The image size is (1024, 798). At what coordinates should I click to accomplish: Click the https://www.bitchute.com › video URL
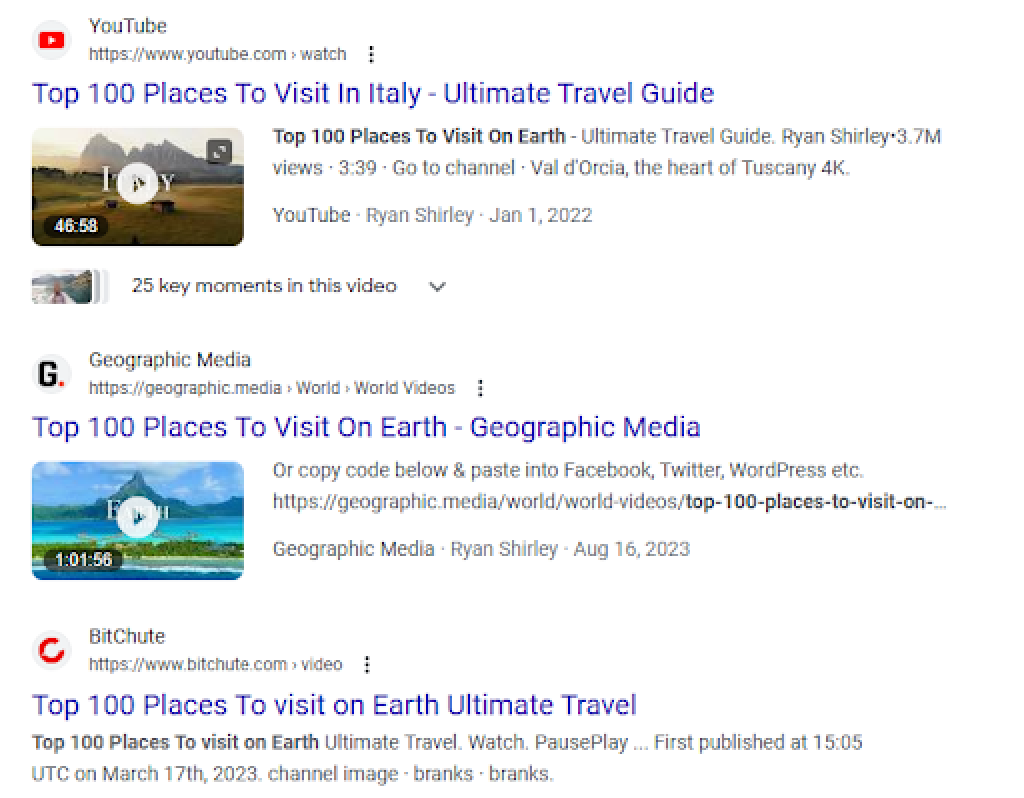point(216,665)
